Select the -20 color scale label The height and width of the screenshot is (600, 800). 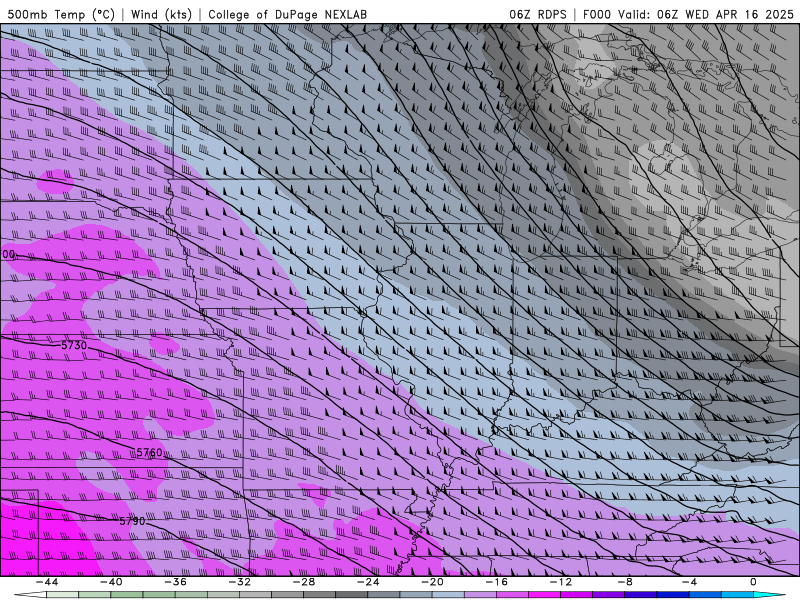[433, 582]
